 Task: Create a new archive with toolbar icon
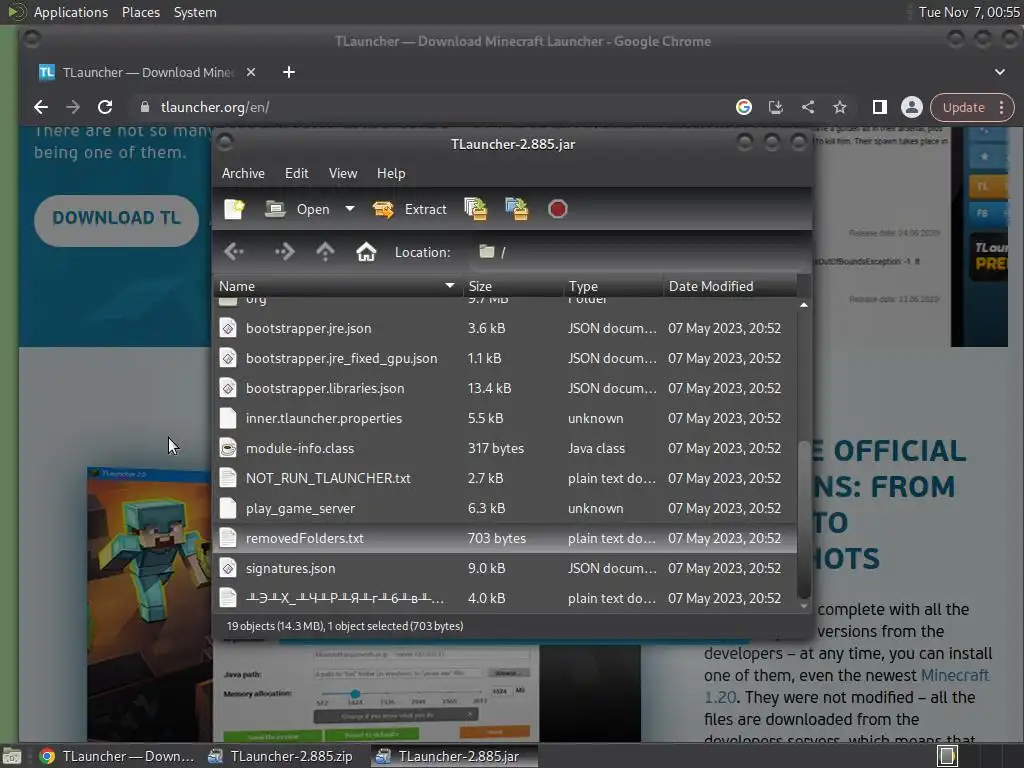coord(234,209)
